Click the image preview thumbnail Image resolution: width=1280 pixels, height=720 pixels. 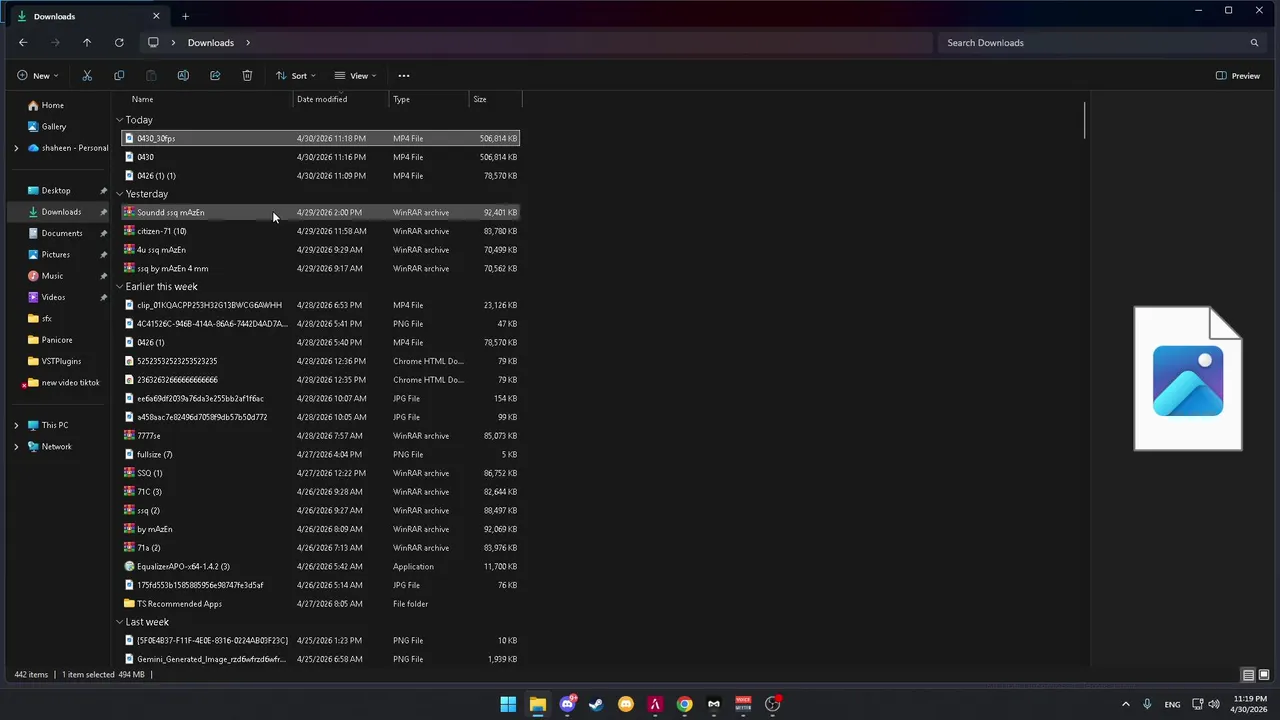pos(1188,379)
